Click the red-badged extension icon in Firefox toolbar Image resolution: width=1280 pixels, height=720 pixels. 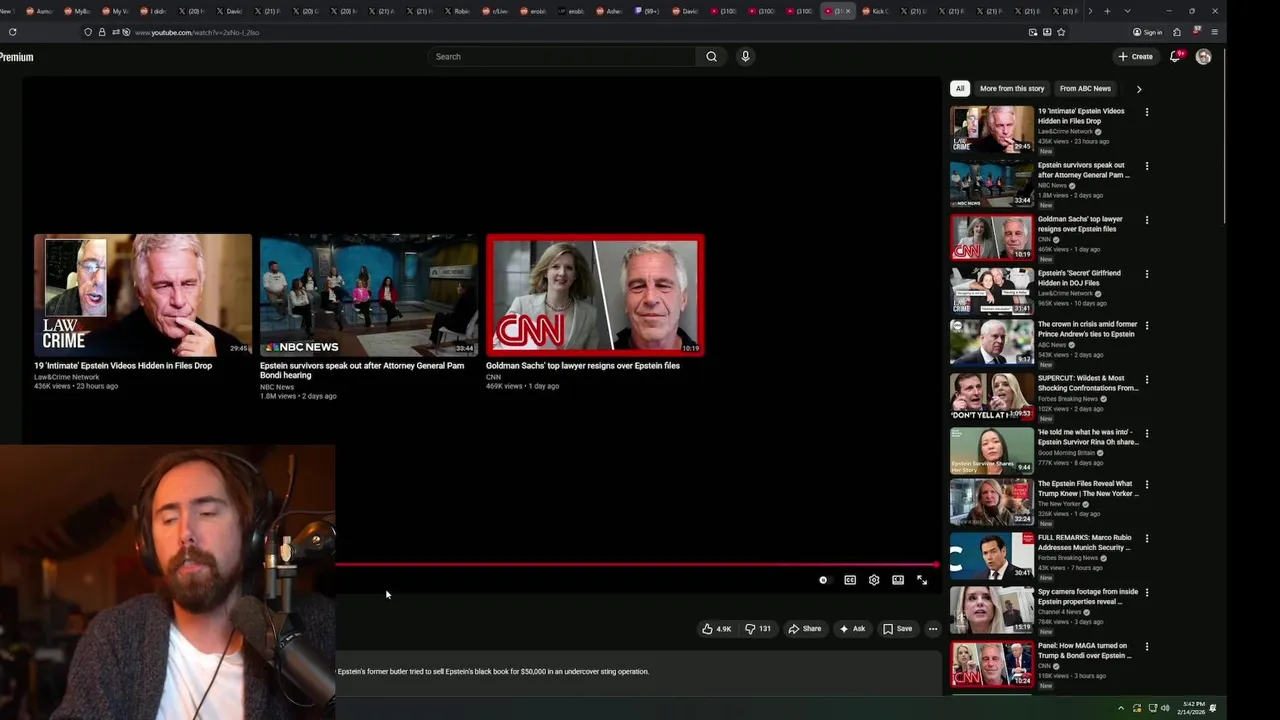click(x=1196, y=31)
